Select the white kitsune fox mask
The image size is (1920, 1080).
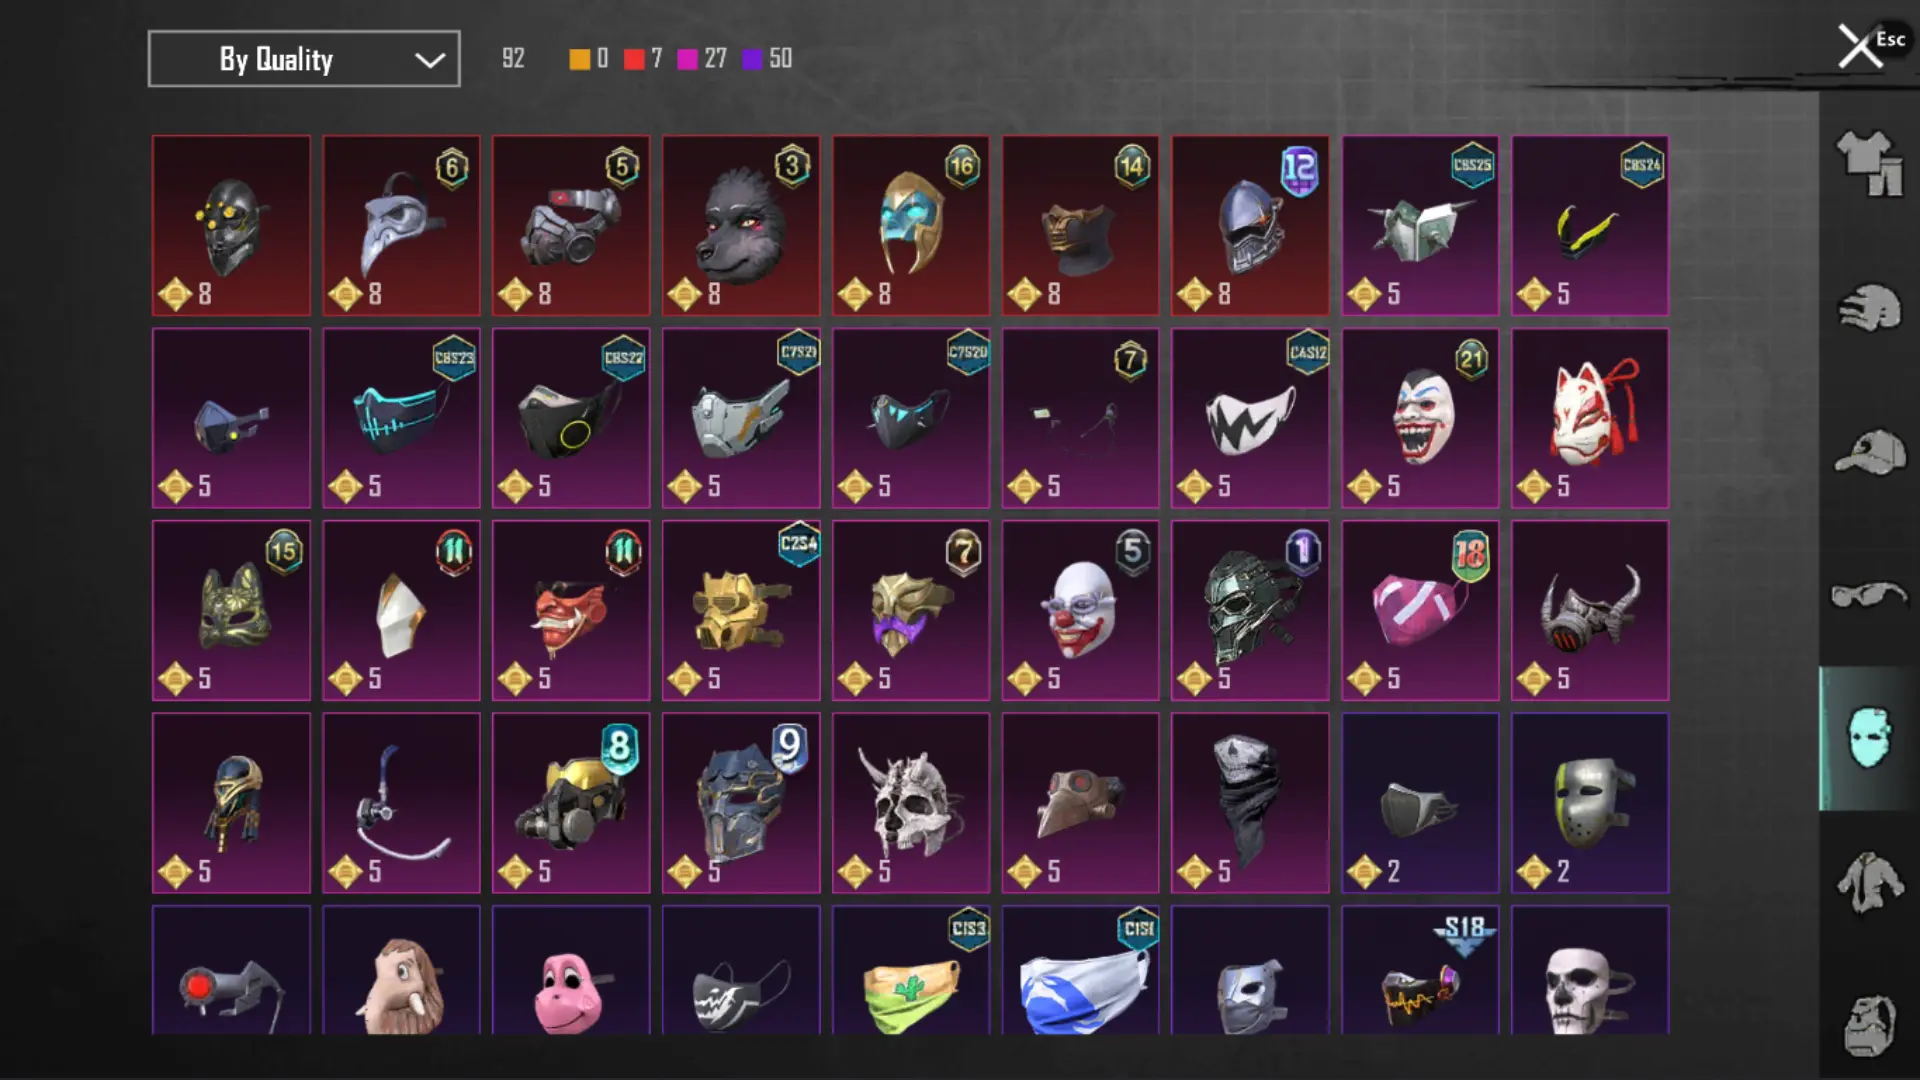pos(1590,418)
